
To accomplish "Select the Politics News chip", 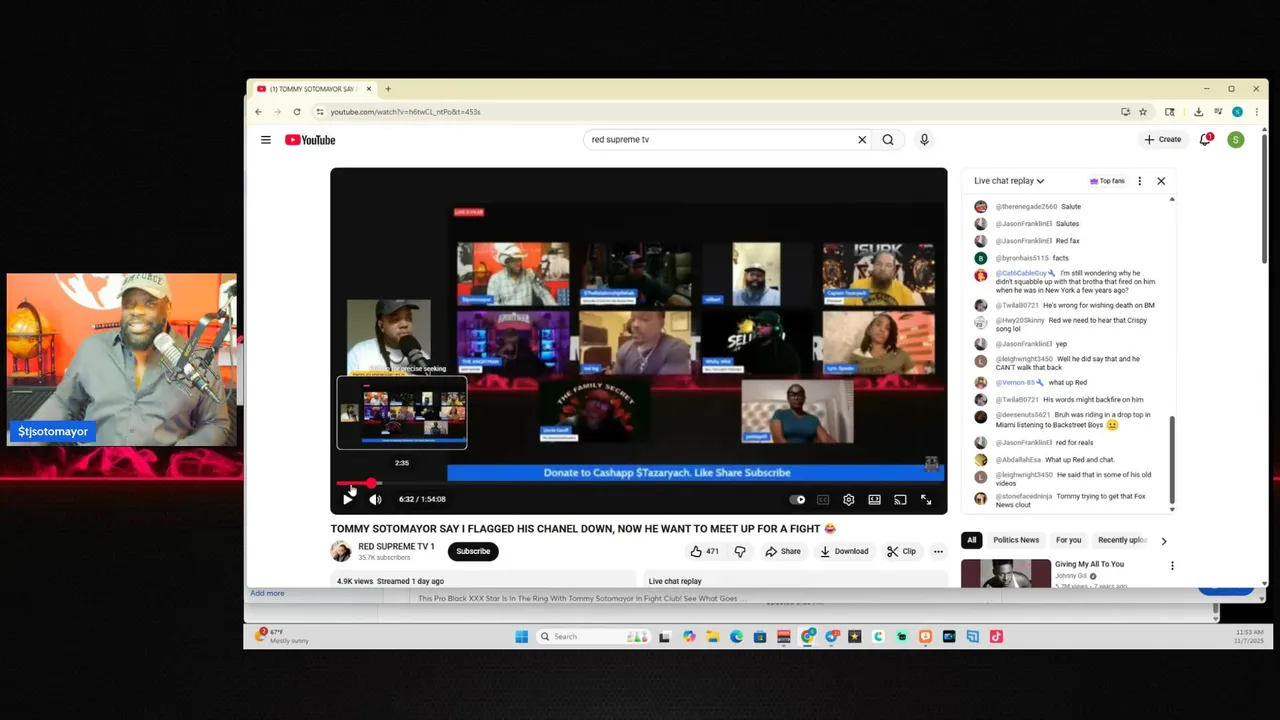I will click(1016, 540).
